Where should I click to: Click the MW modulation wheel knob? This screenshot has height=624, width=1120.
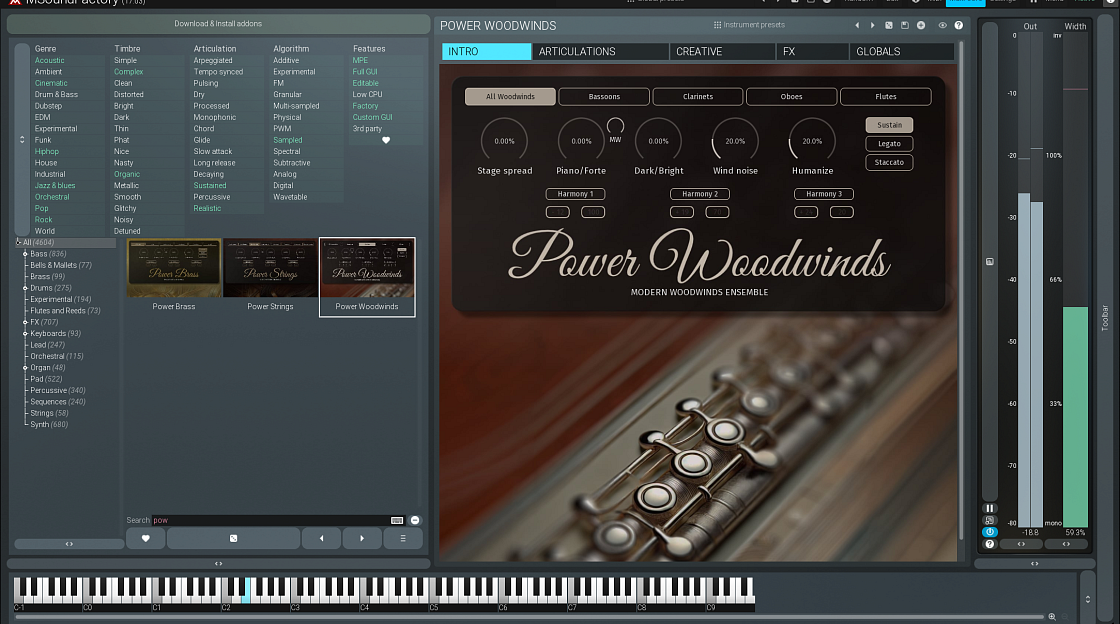[x=615, y=126]
